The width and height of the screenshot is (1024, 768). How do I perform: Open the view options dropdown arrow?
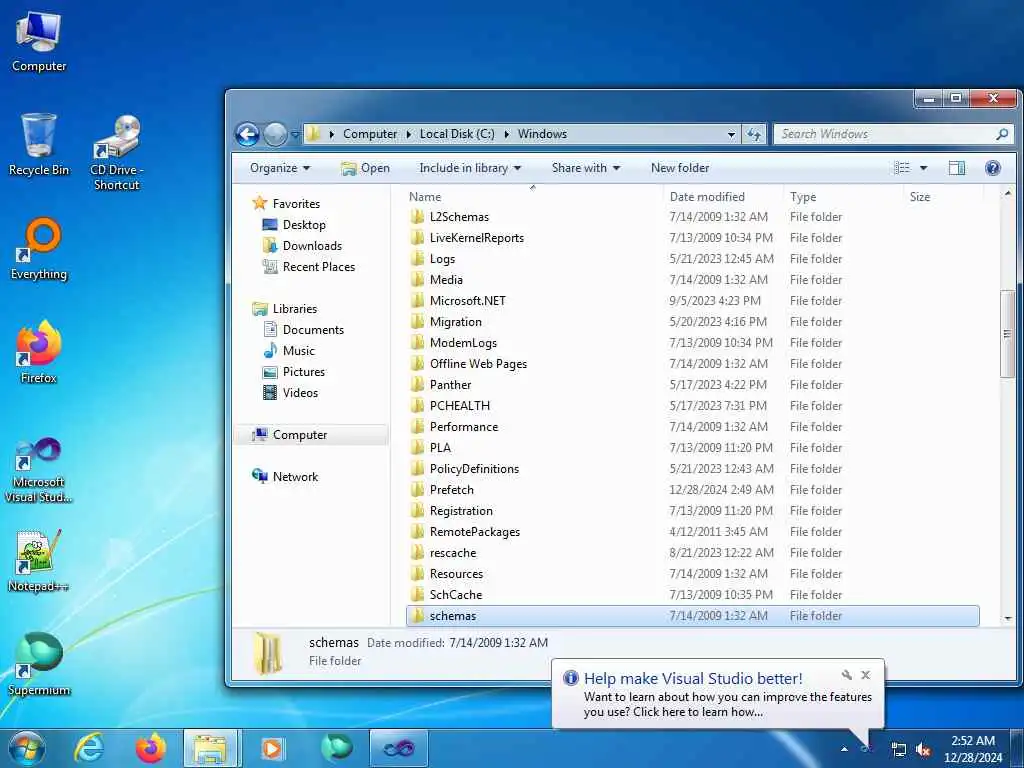(923, 168)
